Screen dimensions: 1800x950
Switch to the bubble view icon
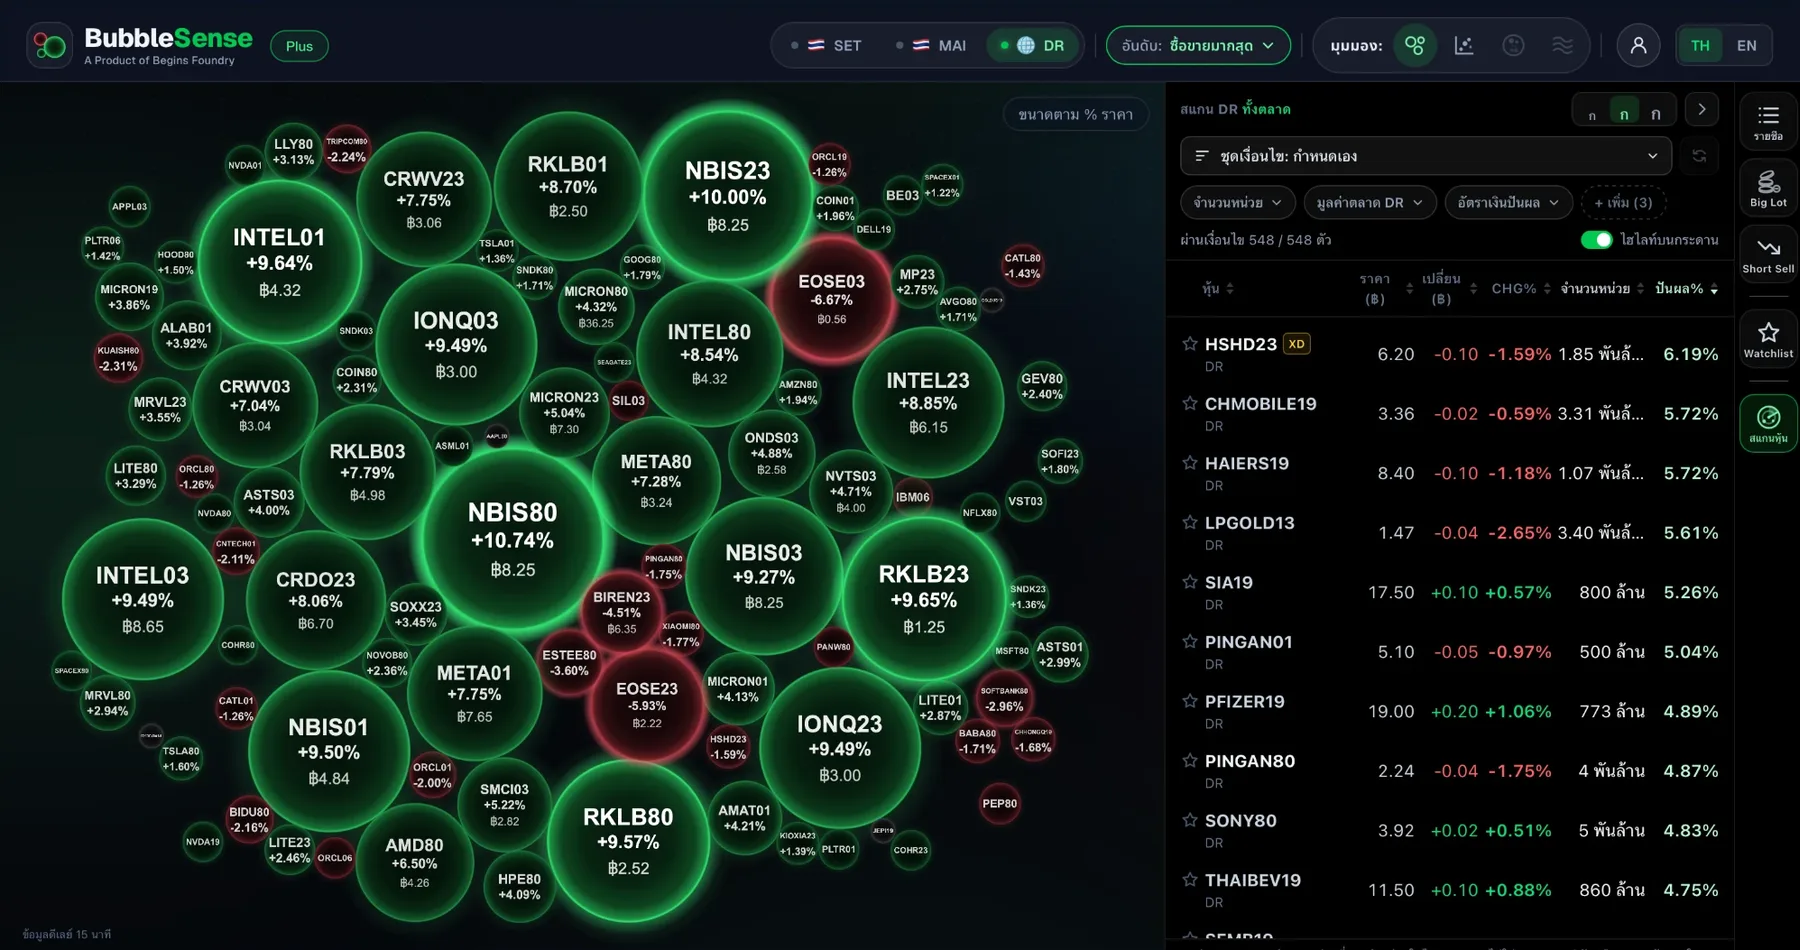point(1414,45)
